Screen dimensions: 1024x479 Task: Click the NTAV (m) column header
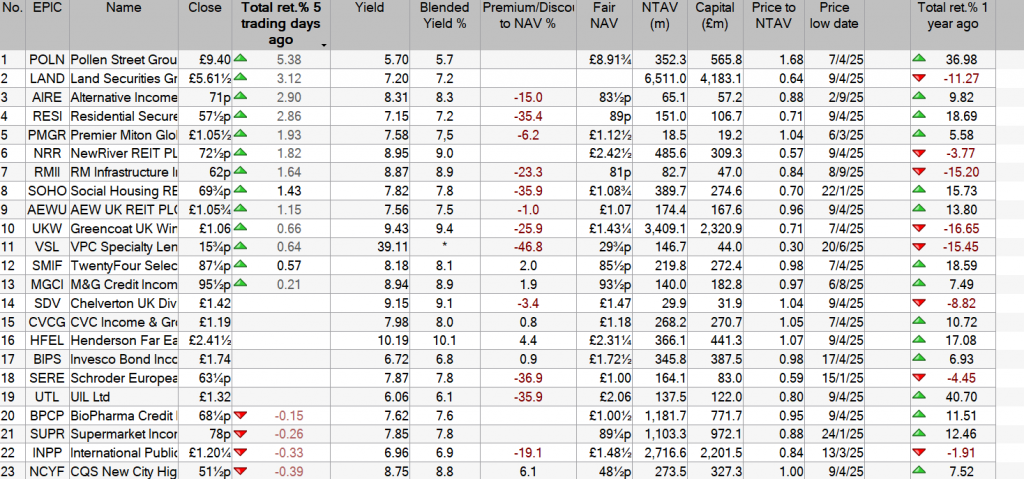(661, 24)
